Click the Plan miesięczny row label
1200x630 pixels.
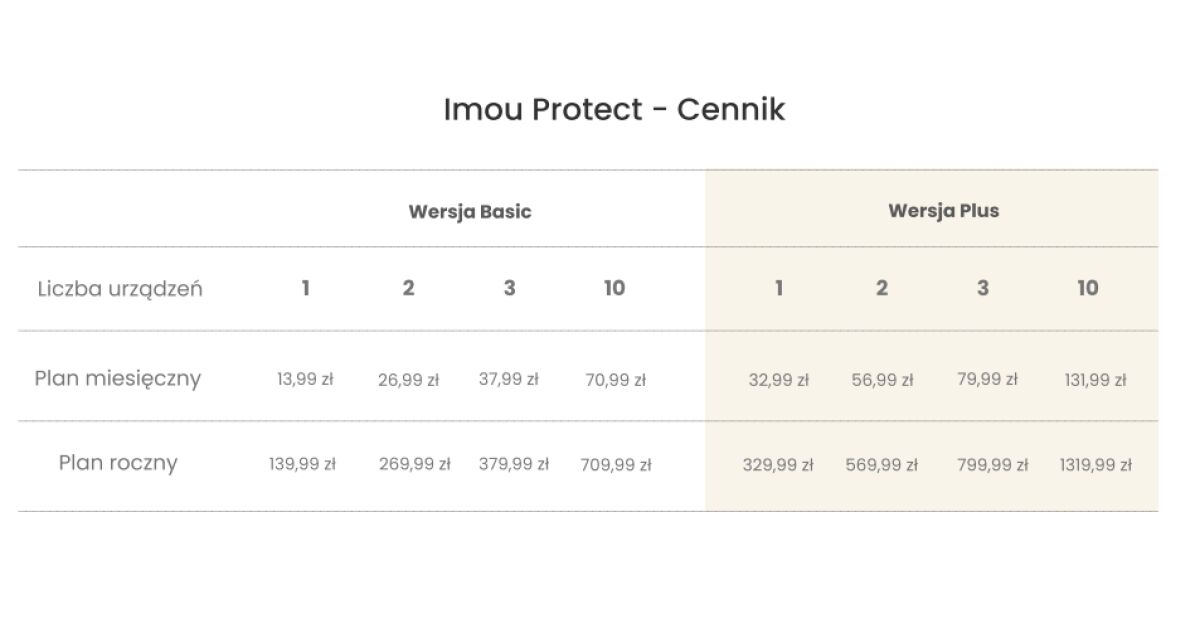pyautogui.click(x=118, y=378)
